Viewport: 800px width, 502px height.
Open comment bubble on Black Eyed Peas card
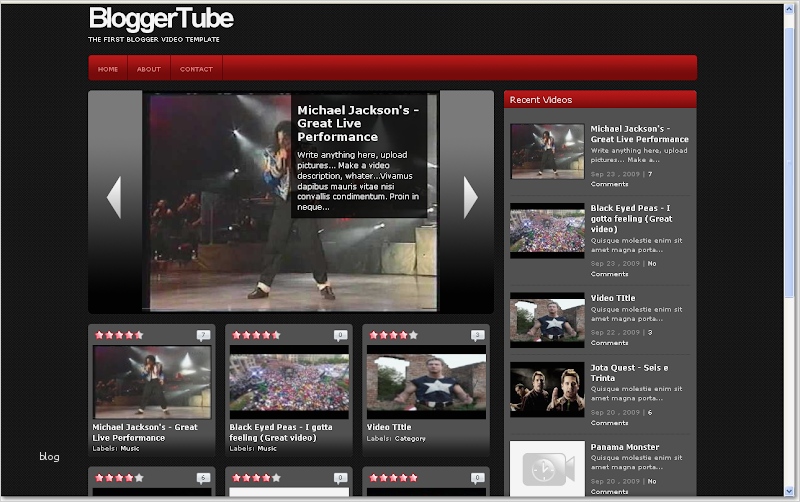[340, 335]
